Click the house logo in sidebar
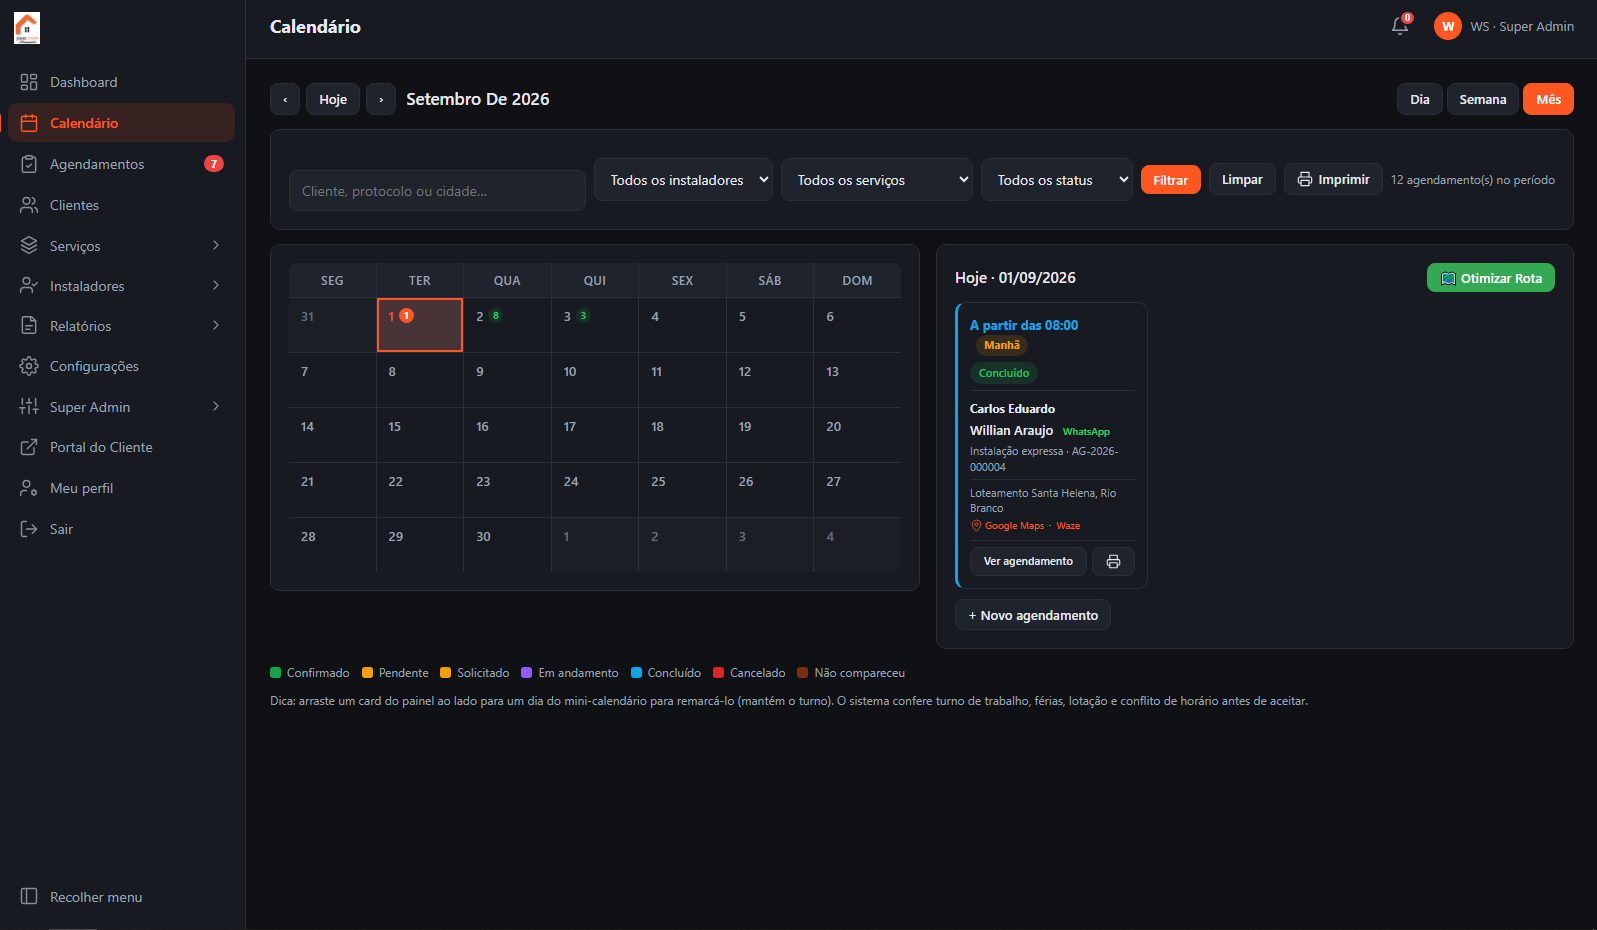1597x930 pixels. pyautogui.click(x=27, y=28)
